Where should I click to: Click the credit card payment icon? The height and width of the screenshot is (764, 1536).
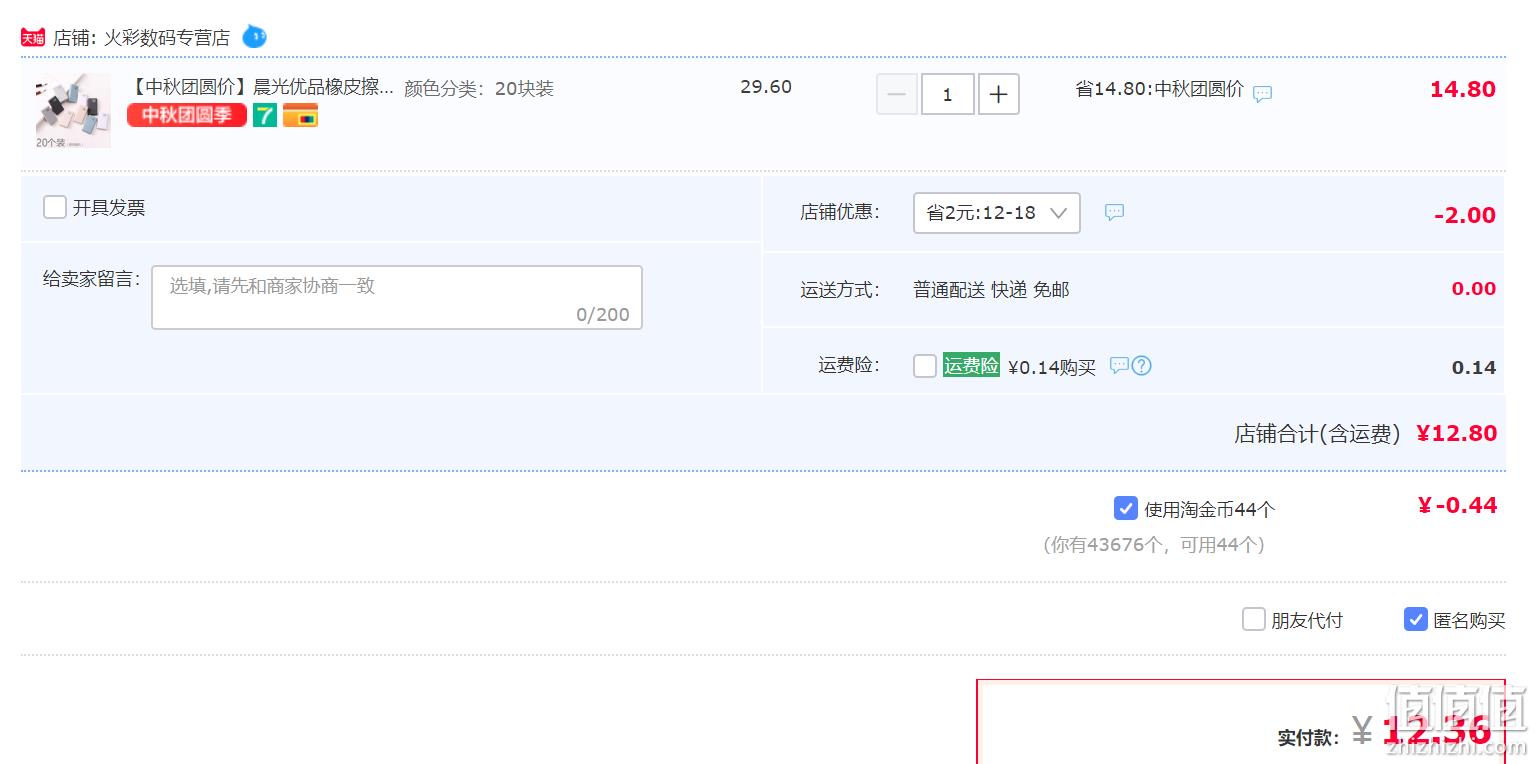[300, 115]
